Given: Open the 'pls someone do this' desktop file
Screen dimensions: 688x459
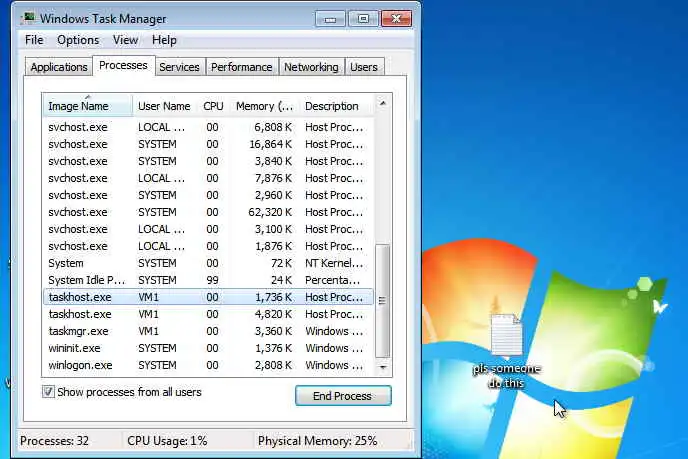Looking at the screenshot, I should click(x=506, y=351).
